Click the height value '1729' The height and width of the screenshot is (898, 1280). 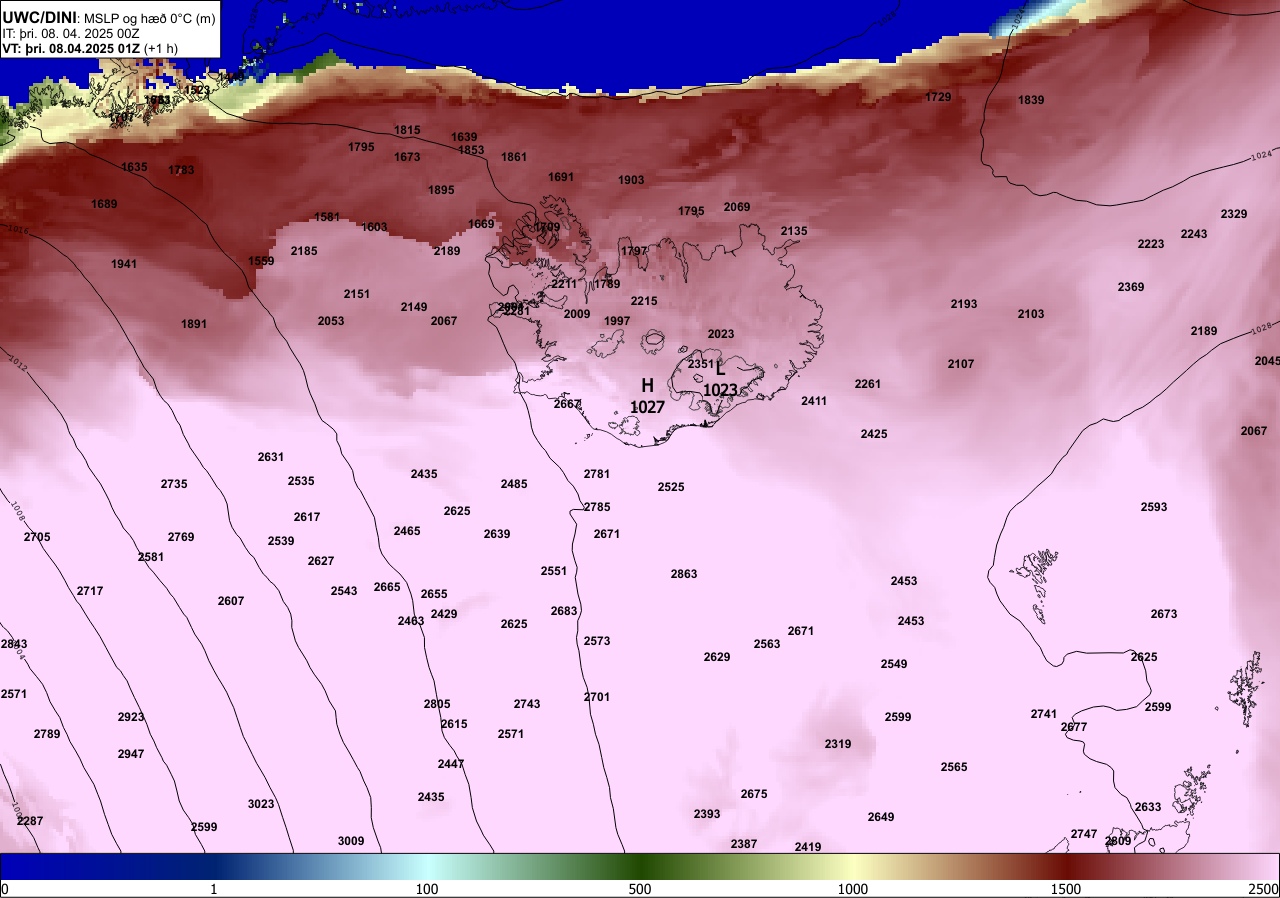(939, 97)
